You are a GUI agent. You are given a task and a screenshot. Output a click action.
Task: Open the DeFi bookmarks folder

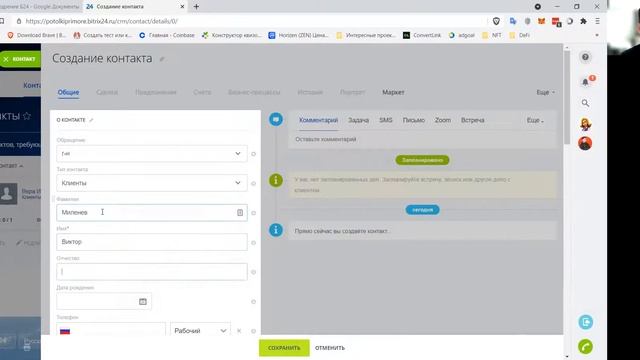coord(520,36)
